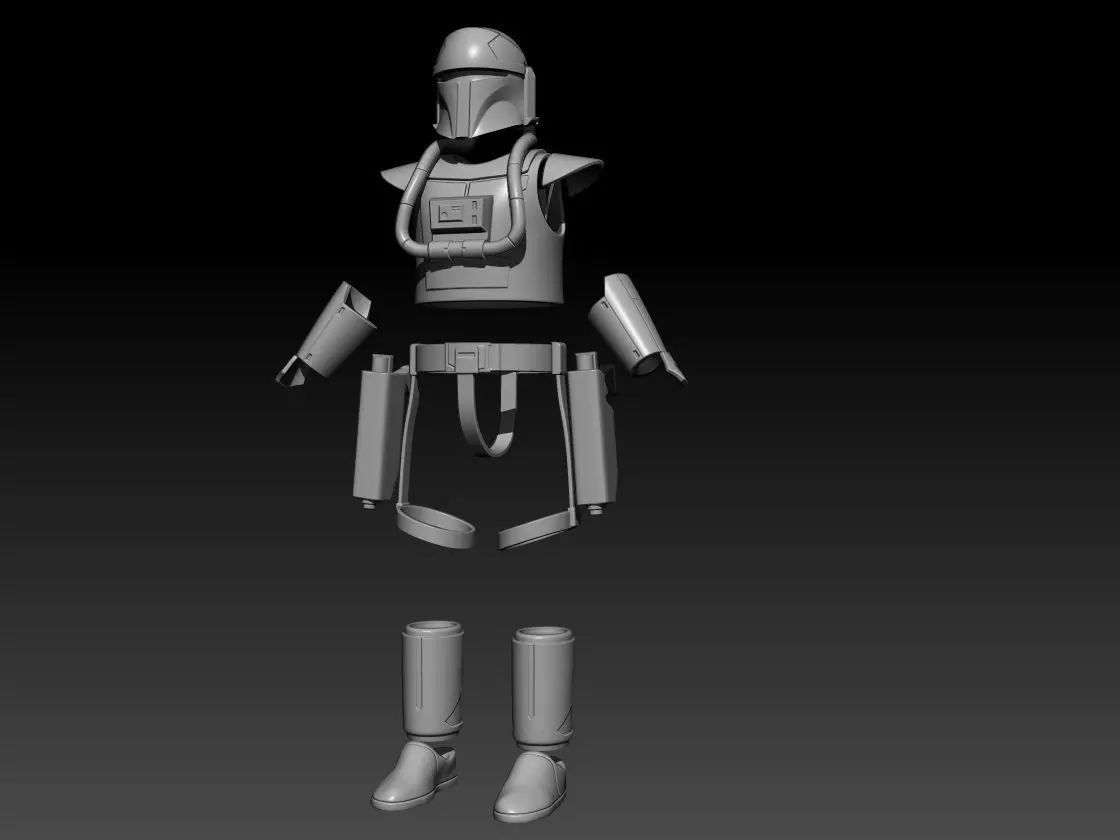
Task: Click the hanging crotch strap under the belt
Action: (488, 413)
